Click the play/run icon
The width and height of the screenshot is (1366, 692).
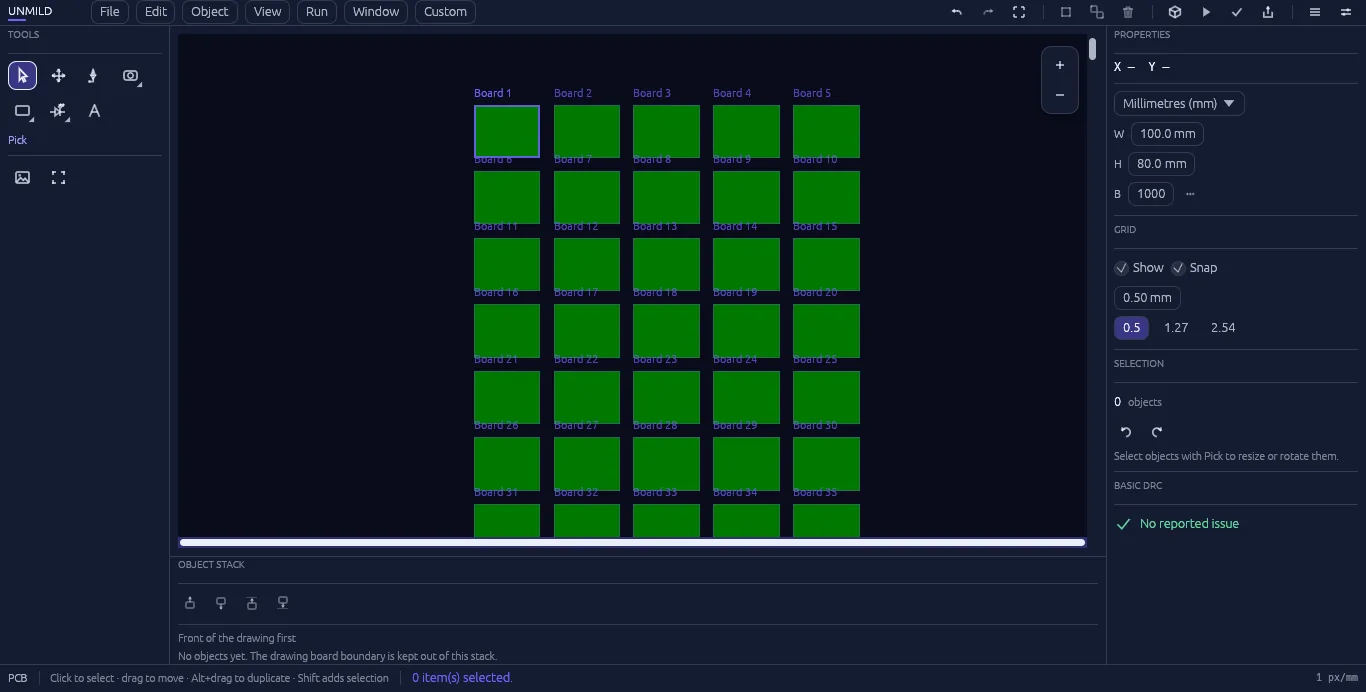(1206, 12)
